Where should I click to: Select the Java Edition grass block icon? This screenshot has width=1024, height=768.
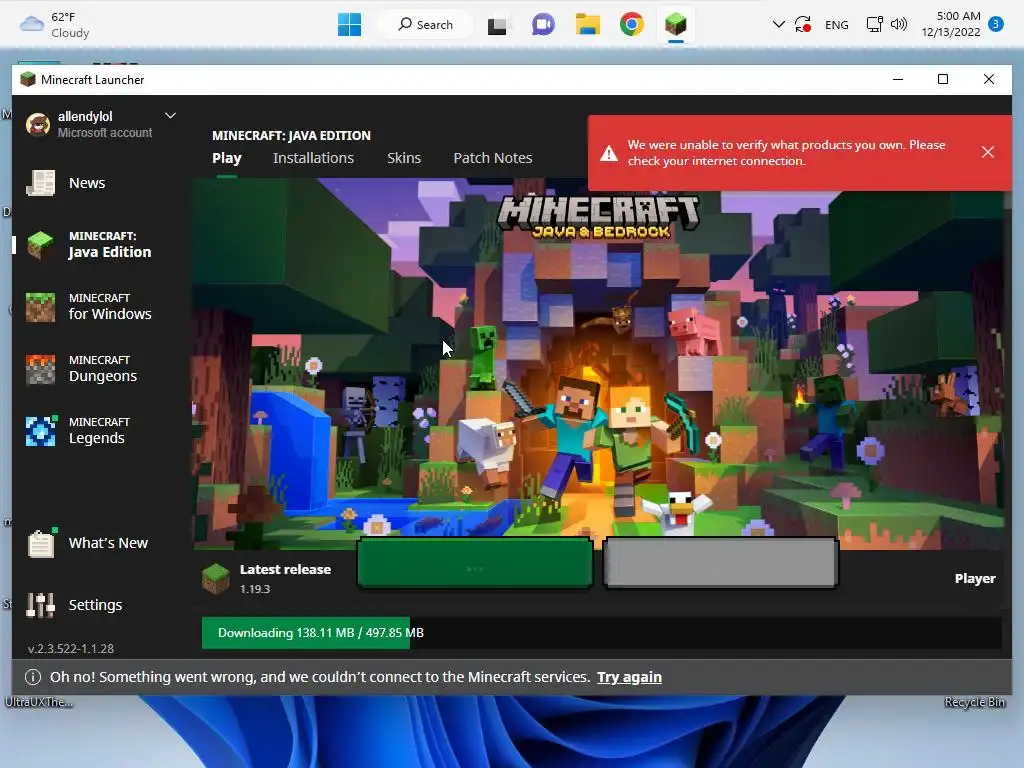40,245
